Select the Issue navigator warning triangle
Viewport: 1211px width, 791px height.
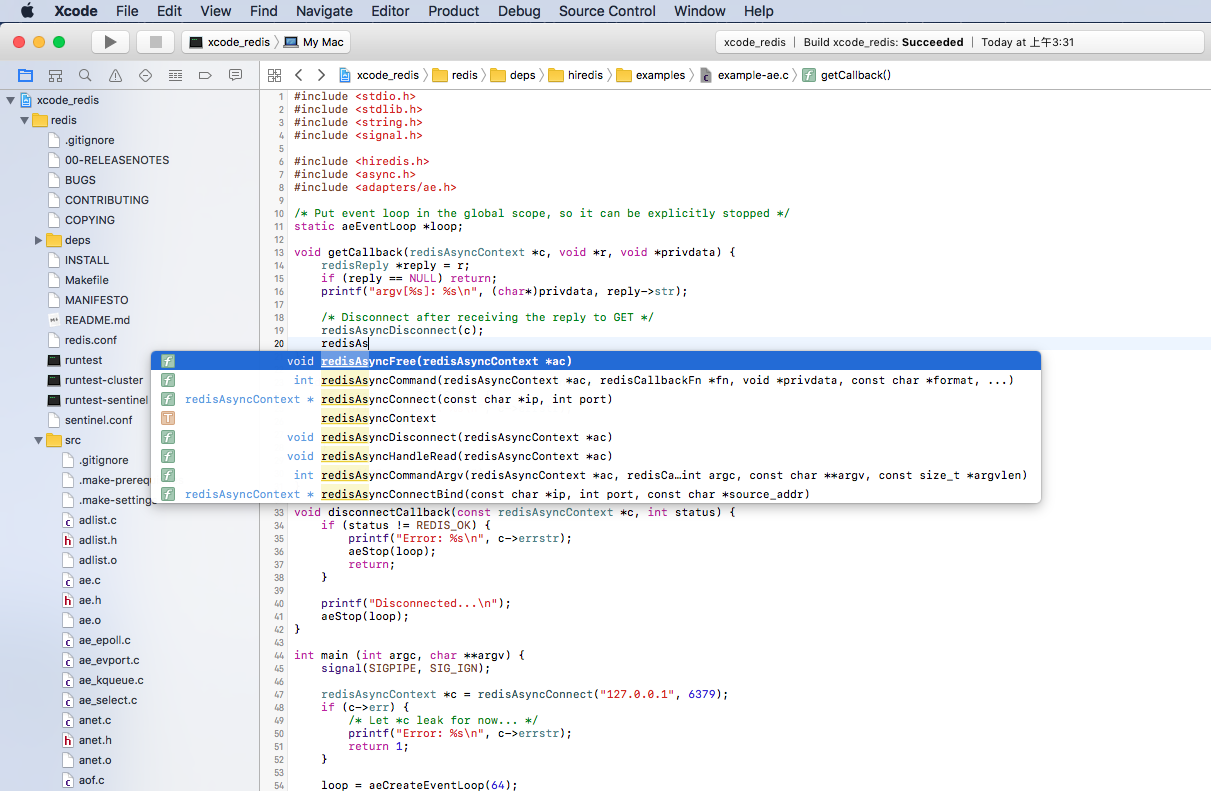pyautogui.click(x=116, y=74)
